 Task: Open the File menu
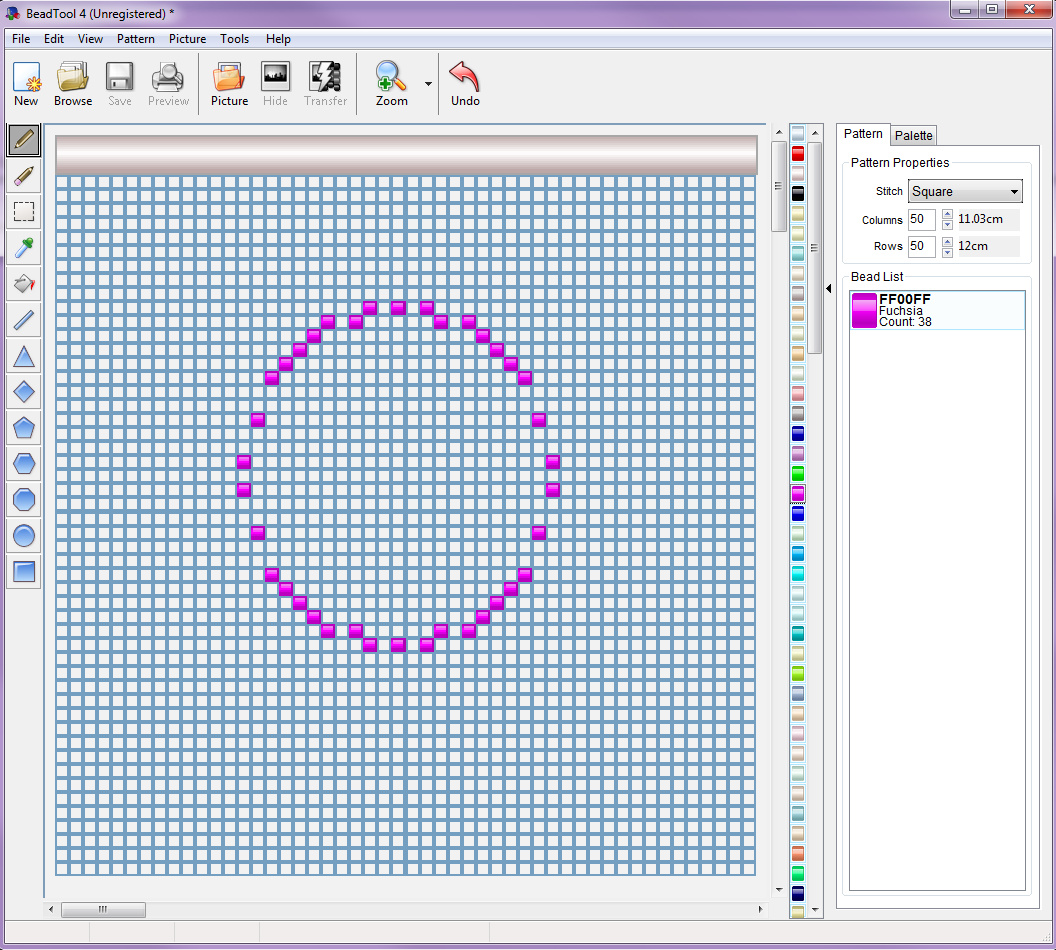tap(21, 39)
